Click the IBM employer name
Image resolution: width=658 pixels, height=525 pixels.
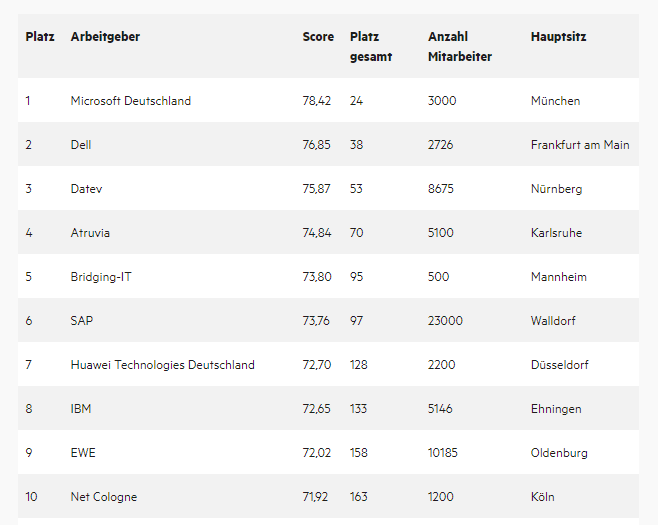click(81, 409)
